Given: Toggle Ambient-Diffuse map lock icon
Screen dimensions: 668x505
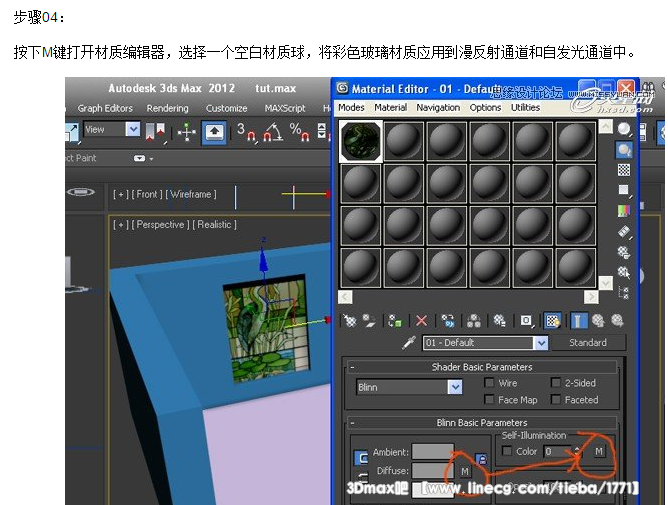Looking at the screenshot, I should tap(481, 459).
